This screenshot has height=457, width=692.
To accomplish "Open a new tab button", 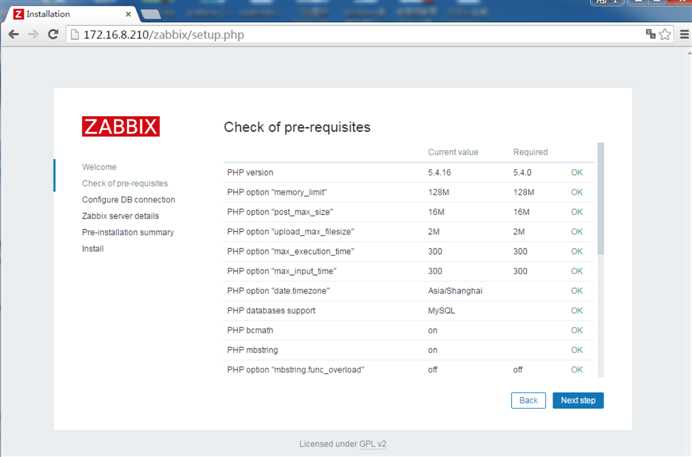I will pos(151,15).
